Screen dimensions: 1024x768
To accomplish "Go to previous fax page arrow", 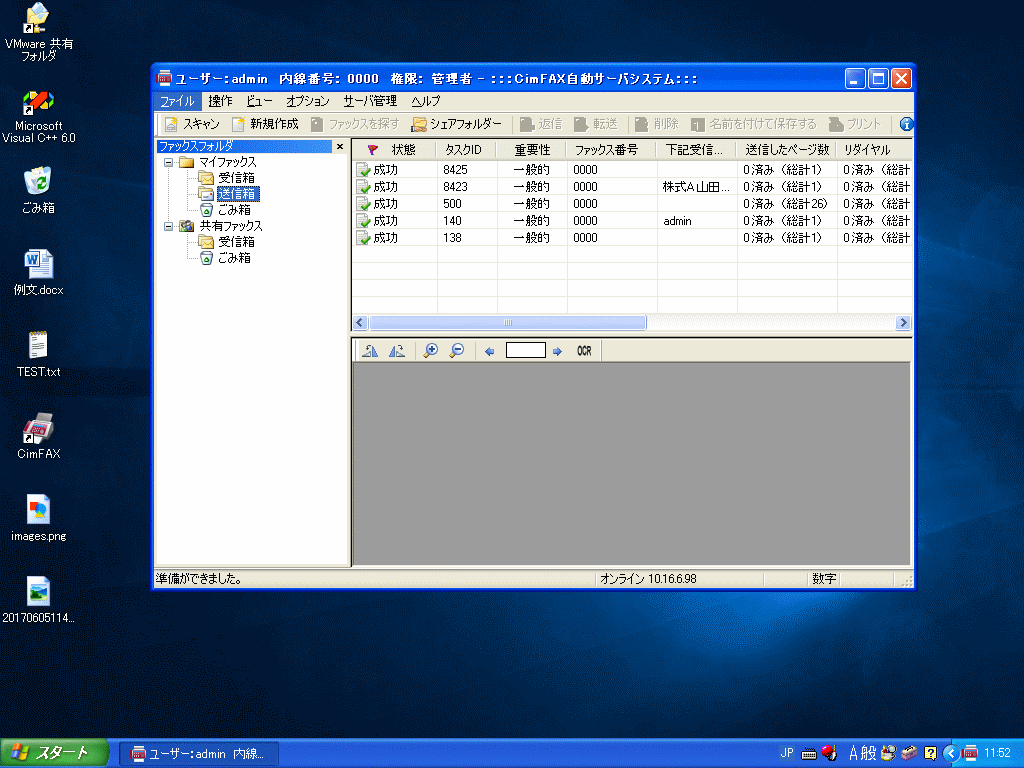I will (489, 351).
